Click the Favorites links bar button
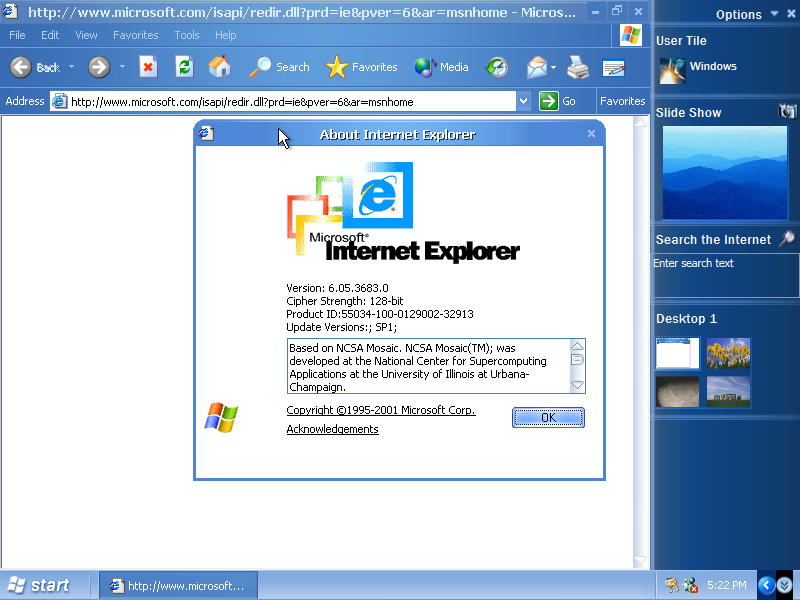800x600 pixels. [x=622, y=101]
